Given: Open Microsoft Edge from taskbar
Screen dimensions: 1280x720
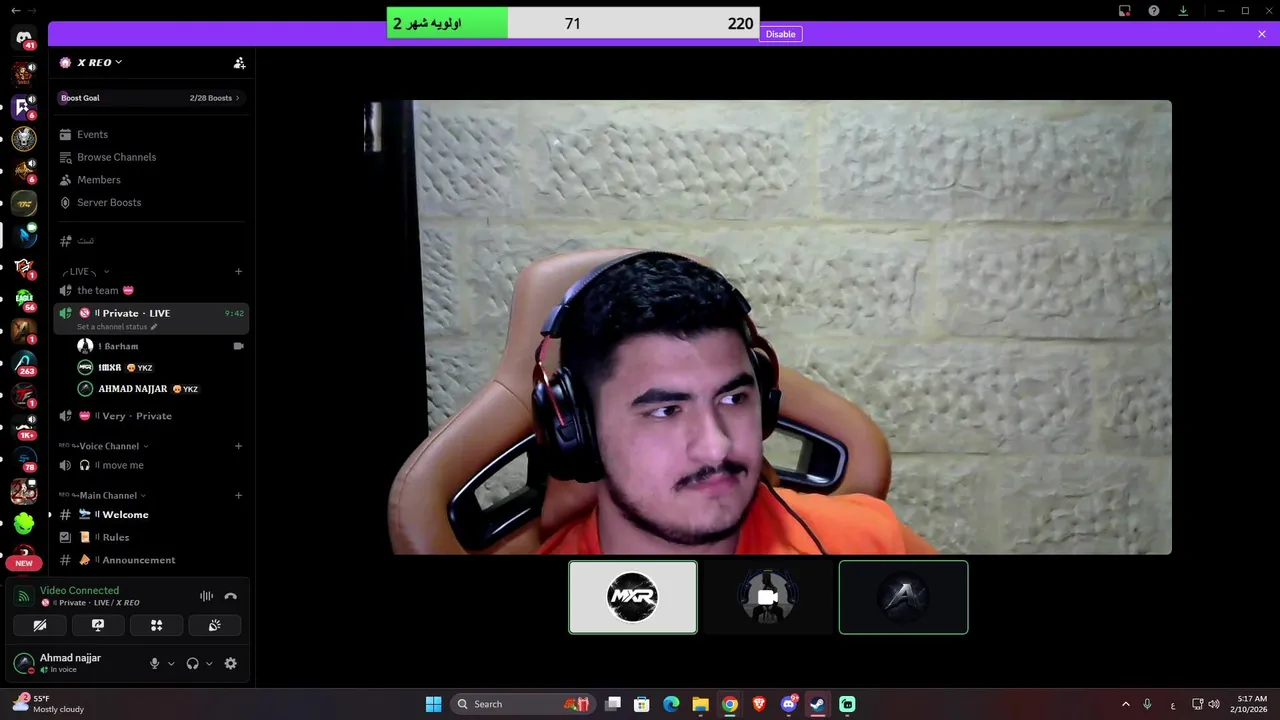Looking at the screenshot, I should point(671,704).
